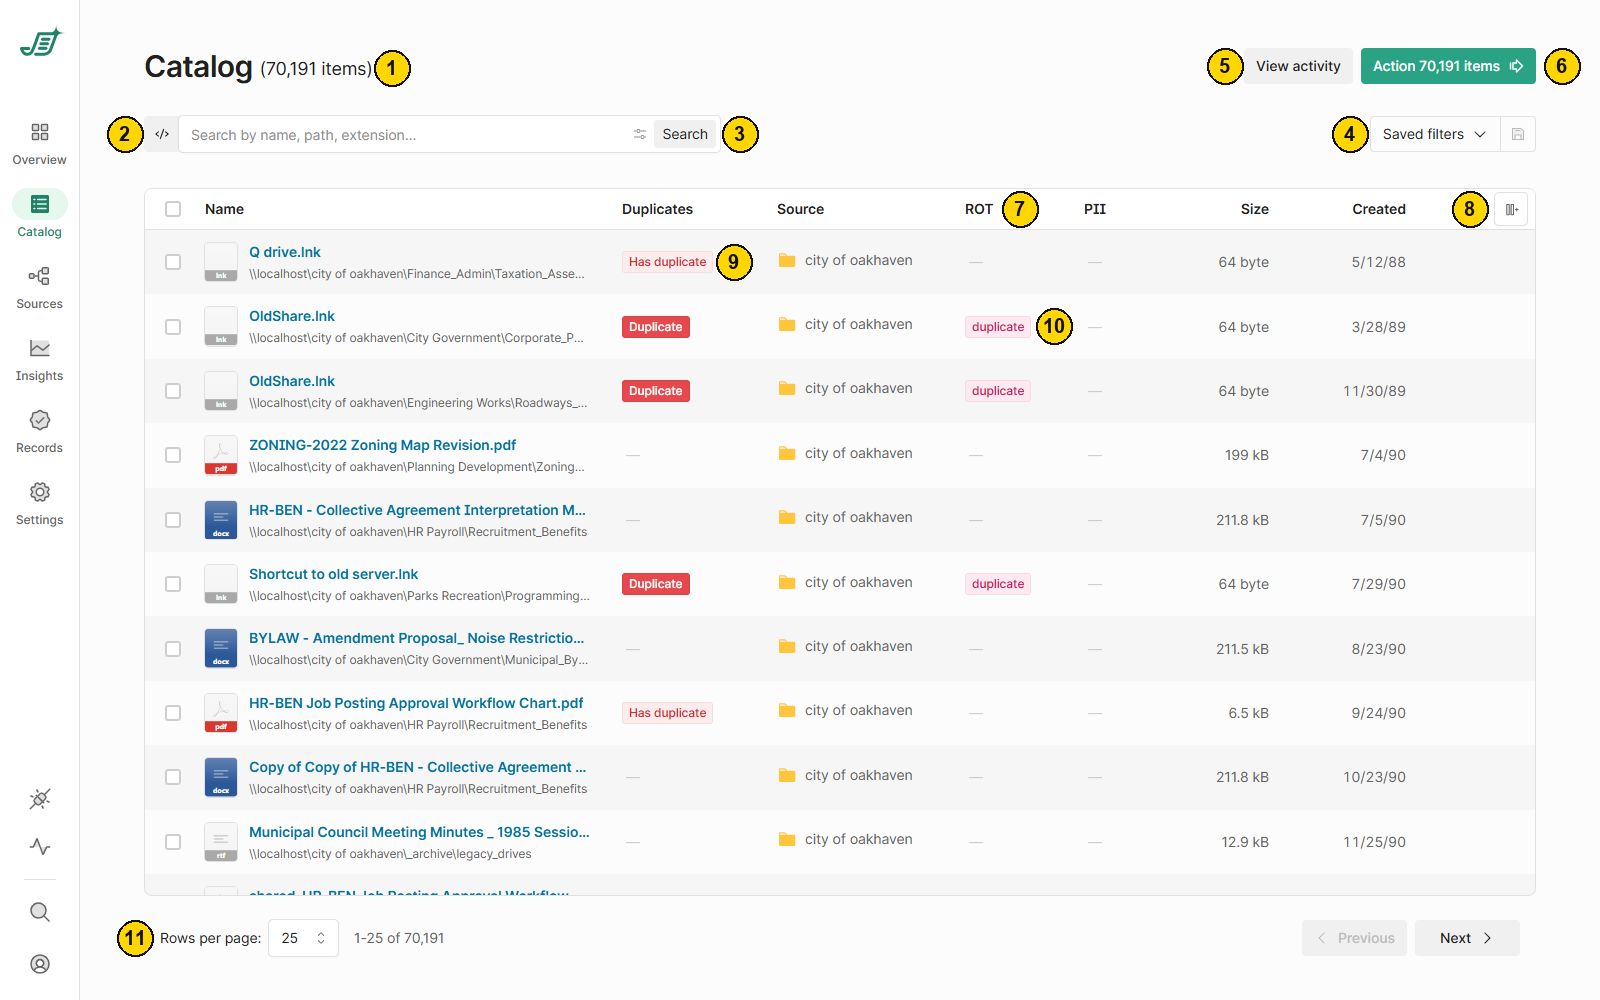Click the docx icon for Copy of Copy of HR-BEN
Viewport: 1600px width, 1000px height.
pos(221,777)
